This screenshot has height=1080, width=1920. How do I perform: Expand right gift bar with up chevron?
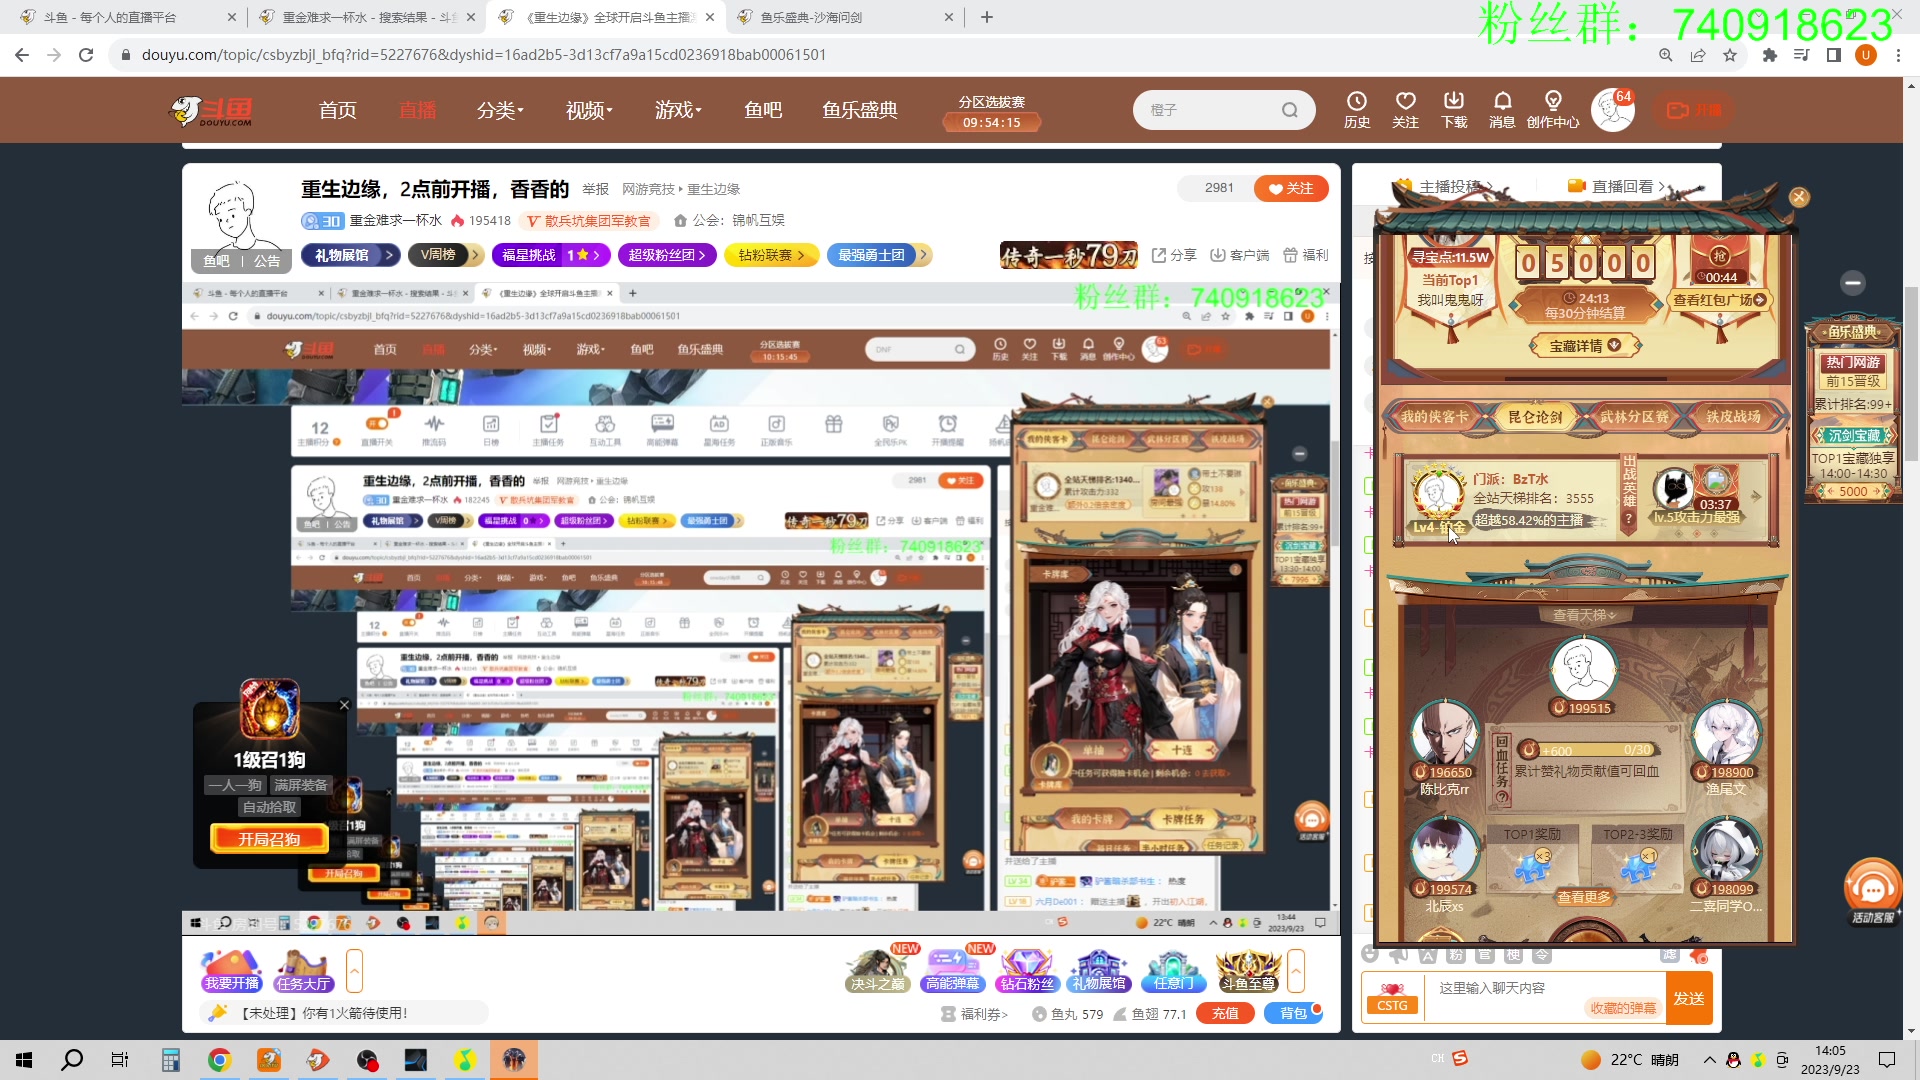coord(1296,971)
